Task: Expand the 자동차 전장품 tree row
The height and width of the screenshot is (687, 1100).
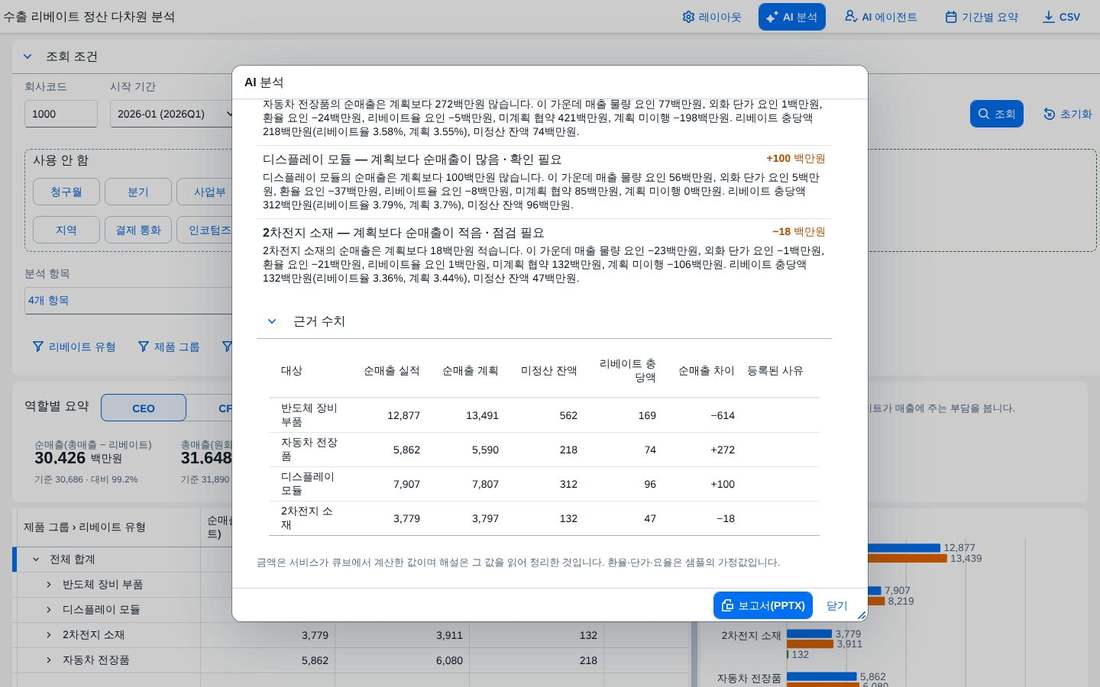Action: pos(48,660)
